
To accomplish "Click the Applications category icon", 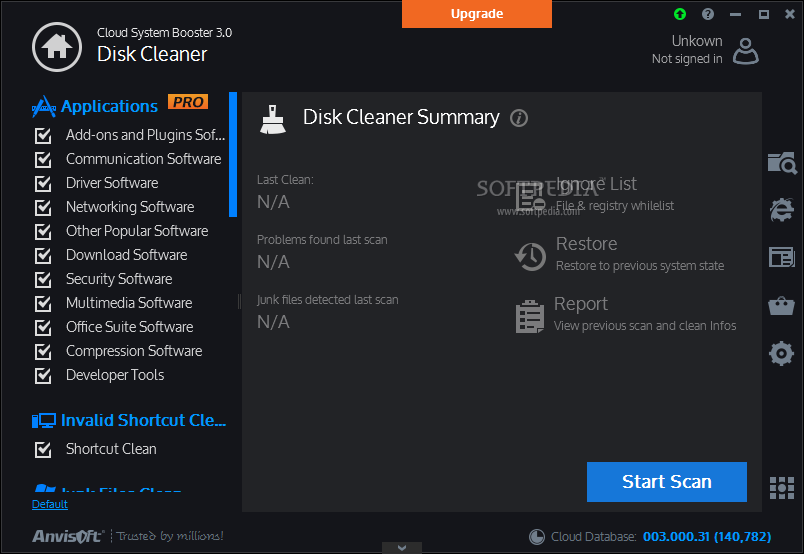I will 44,106.
